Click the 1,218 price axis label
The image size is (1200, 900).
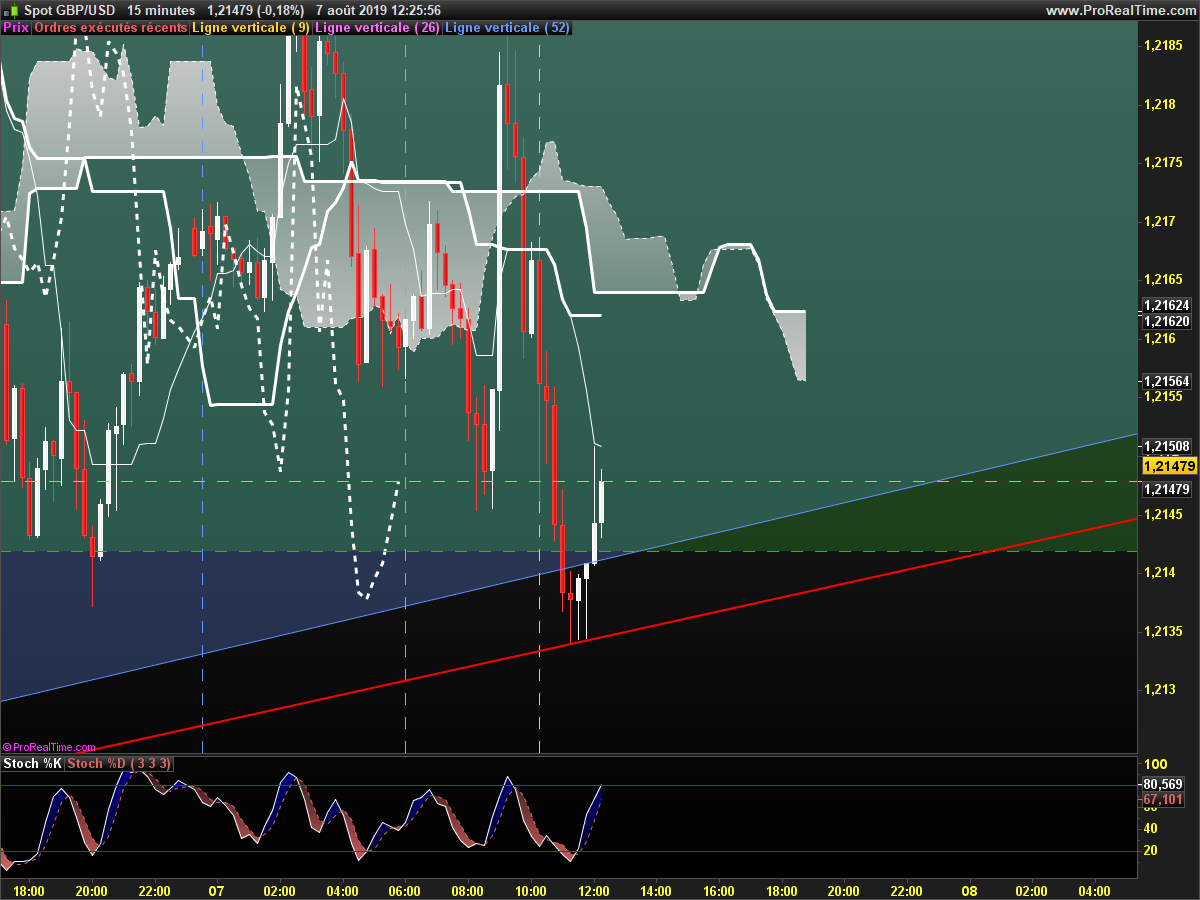coord(1160,104)
